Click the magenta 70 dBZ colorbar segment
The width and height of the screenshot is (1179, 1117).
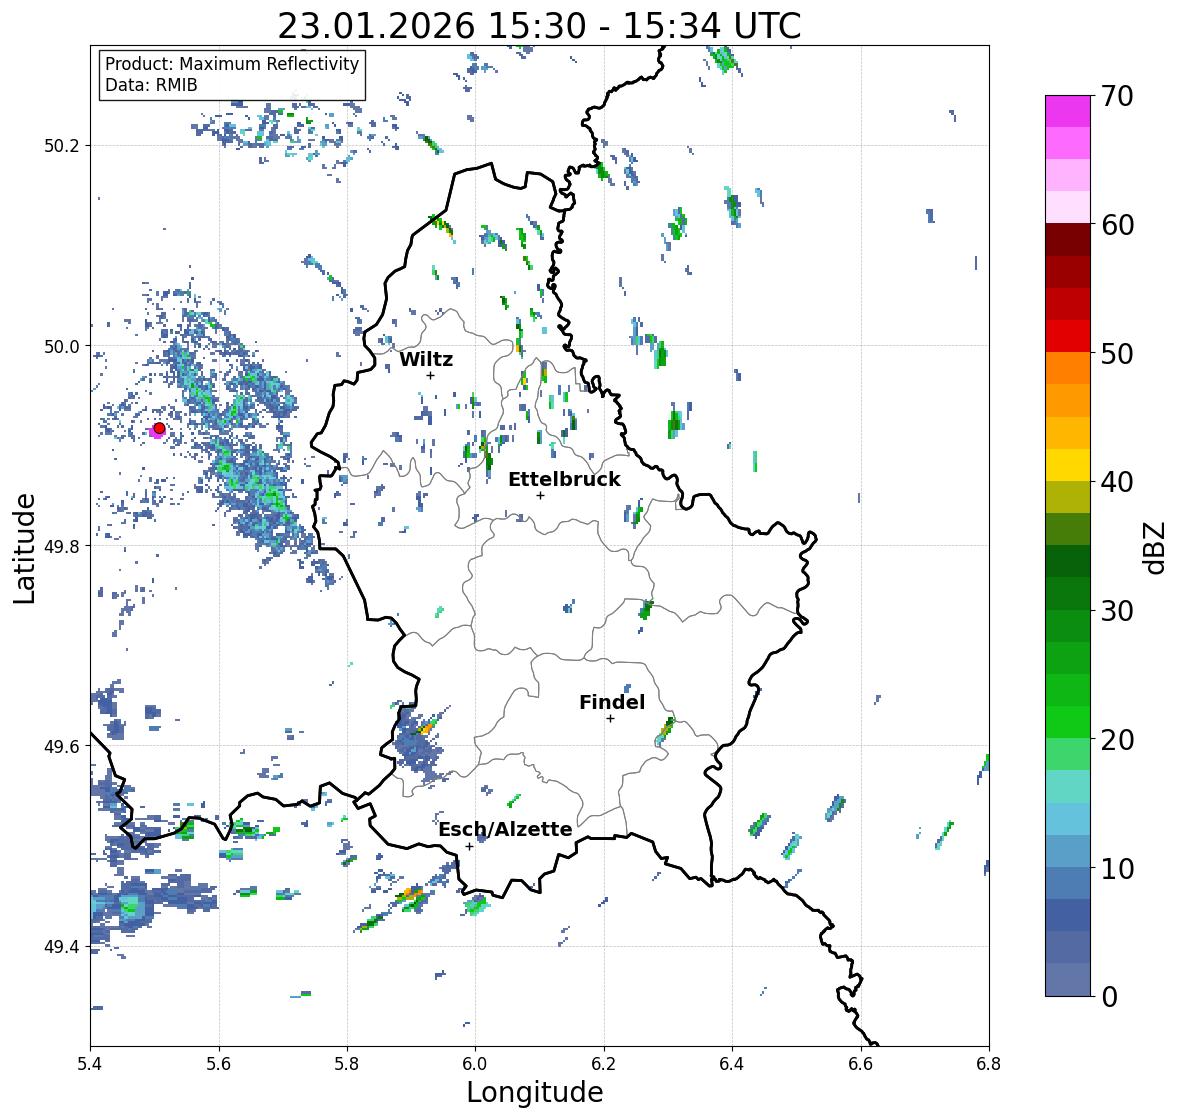coord(1068,111)
